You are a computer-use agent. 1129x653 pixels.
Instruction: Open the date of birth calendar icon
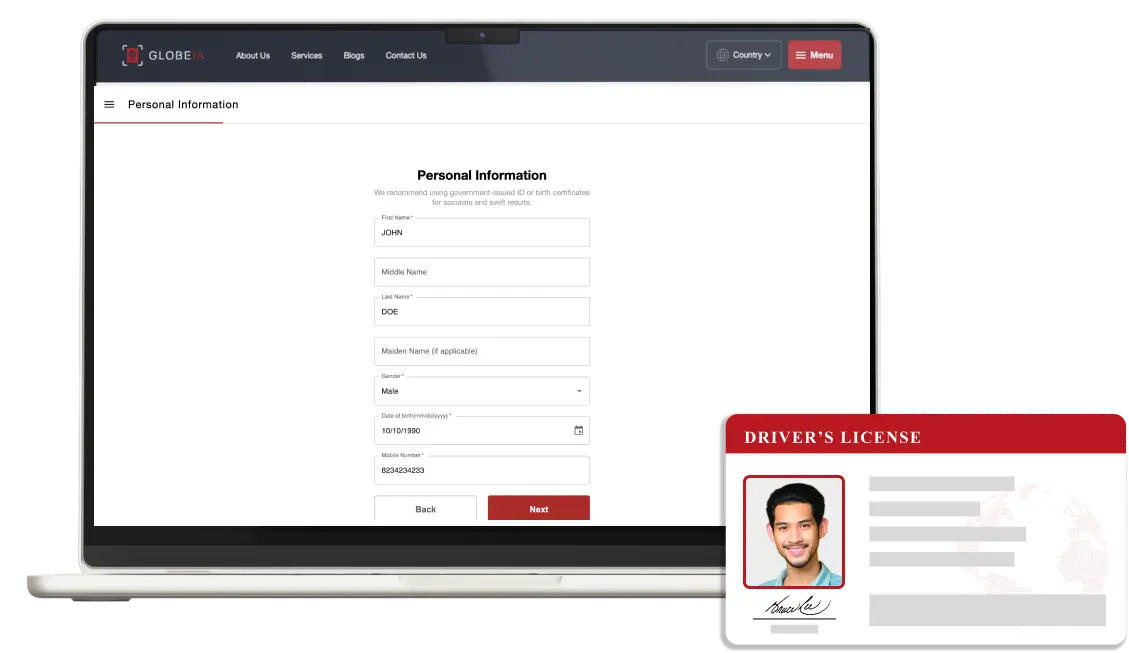(x=578, y=430)
